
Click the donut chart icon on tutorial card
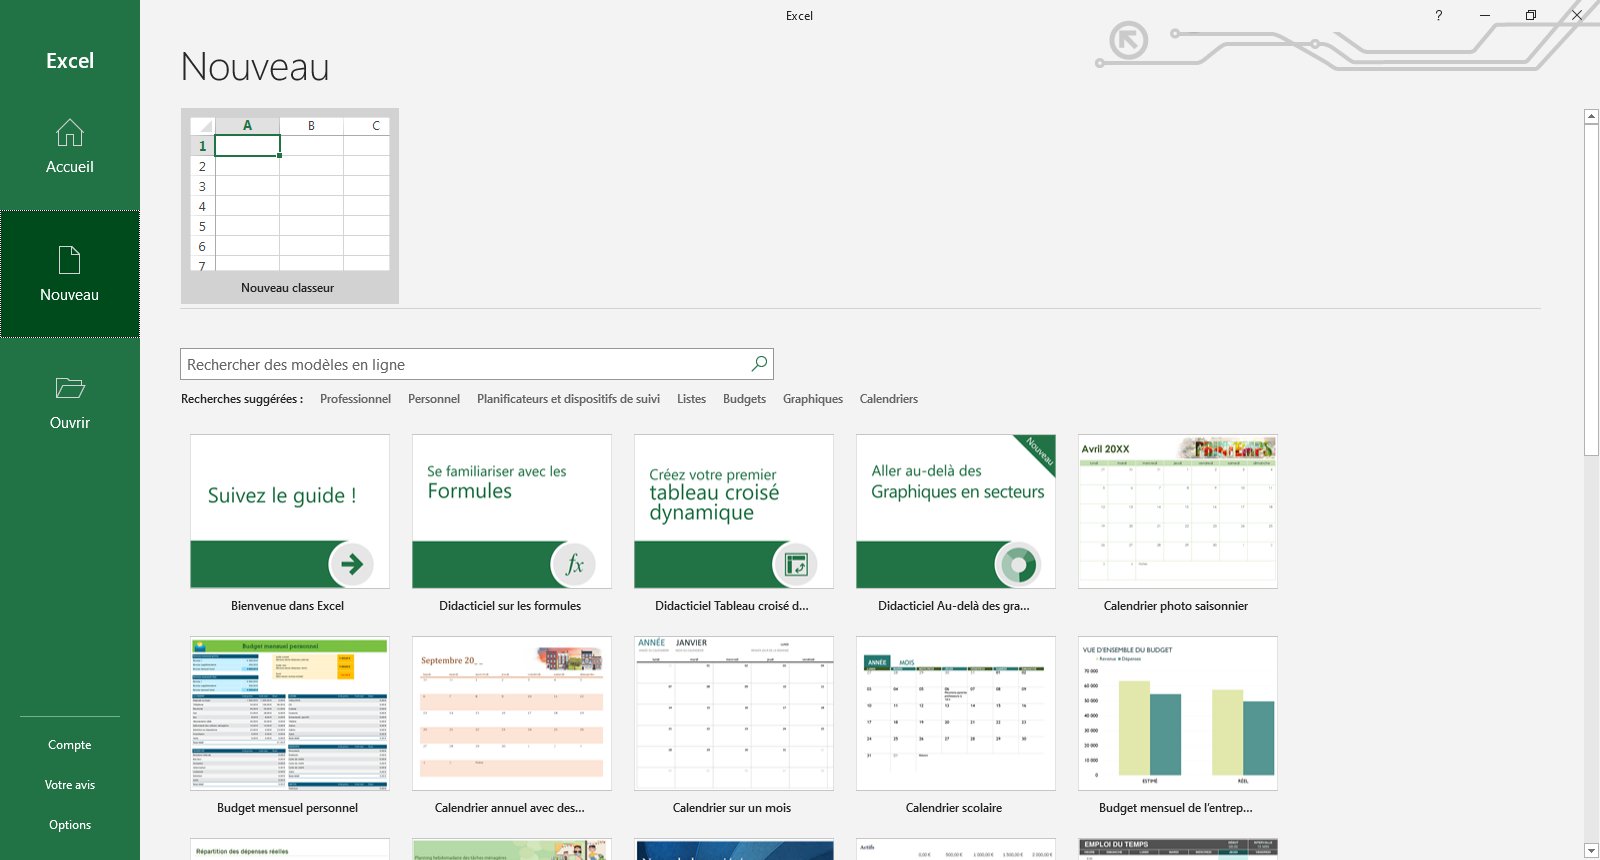click(1017, 565)
